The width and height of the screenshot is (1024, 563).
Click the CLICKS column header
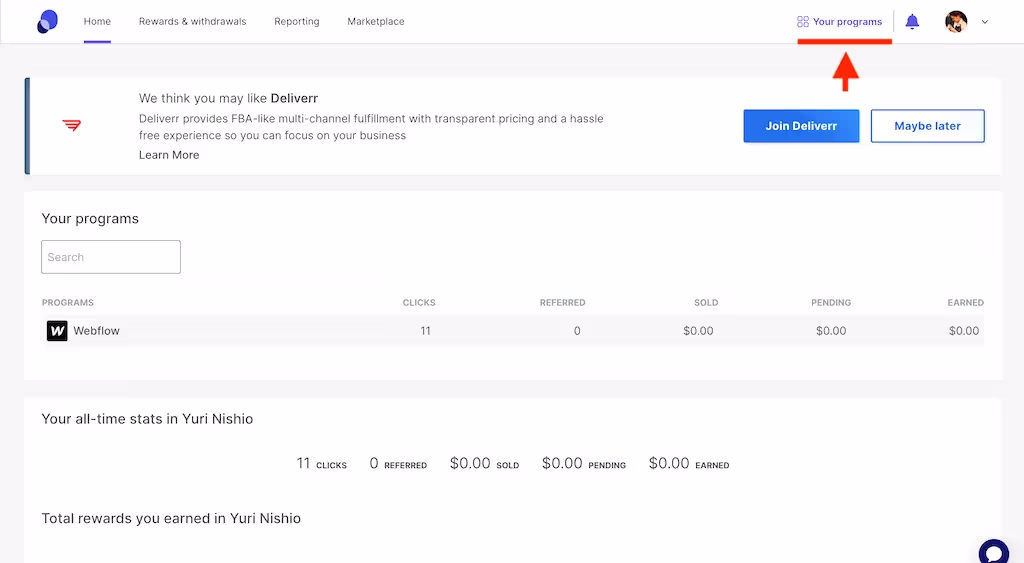pos(419,302)
